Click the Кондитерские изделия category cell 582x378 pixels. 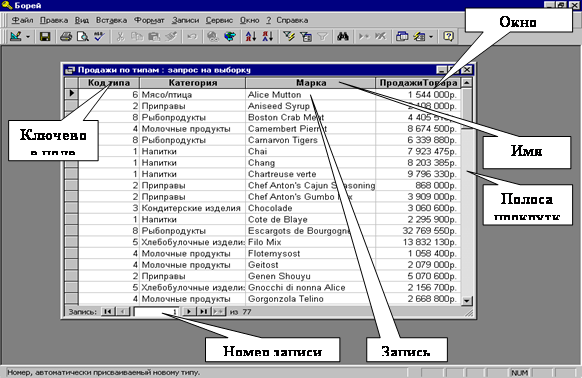click(192, 208)
